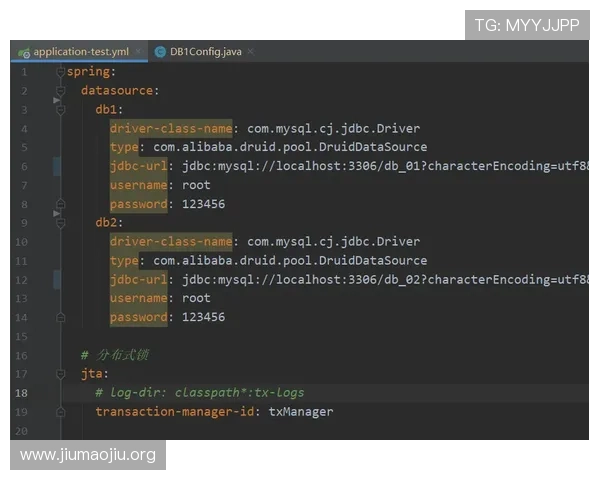
Task: Place cursor on txManager value
Action: click(300, 412)
